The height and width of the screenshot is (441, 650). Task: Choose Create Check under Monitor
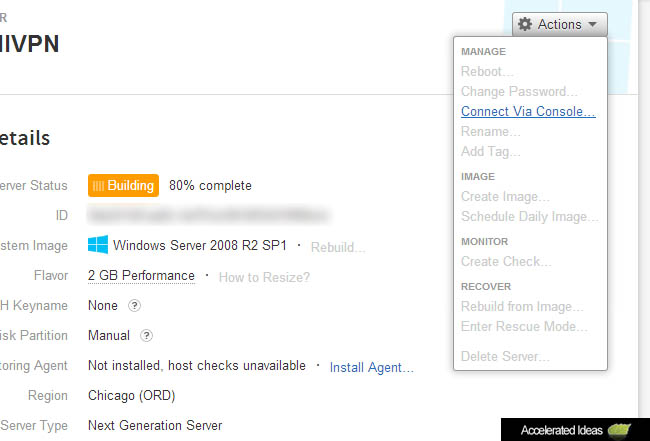tap(506, 262)
